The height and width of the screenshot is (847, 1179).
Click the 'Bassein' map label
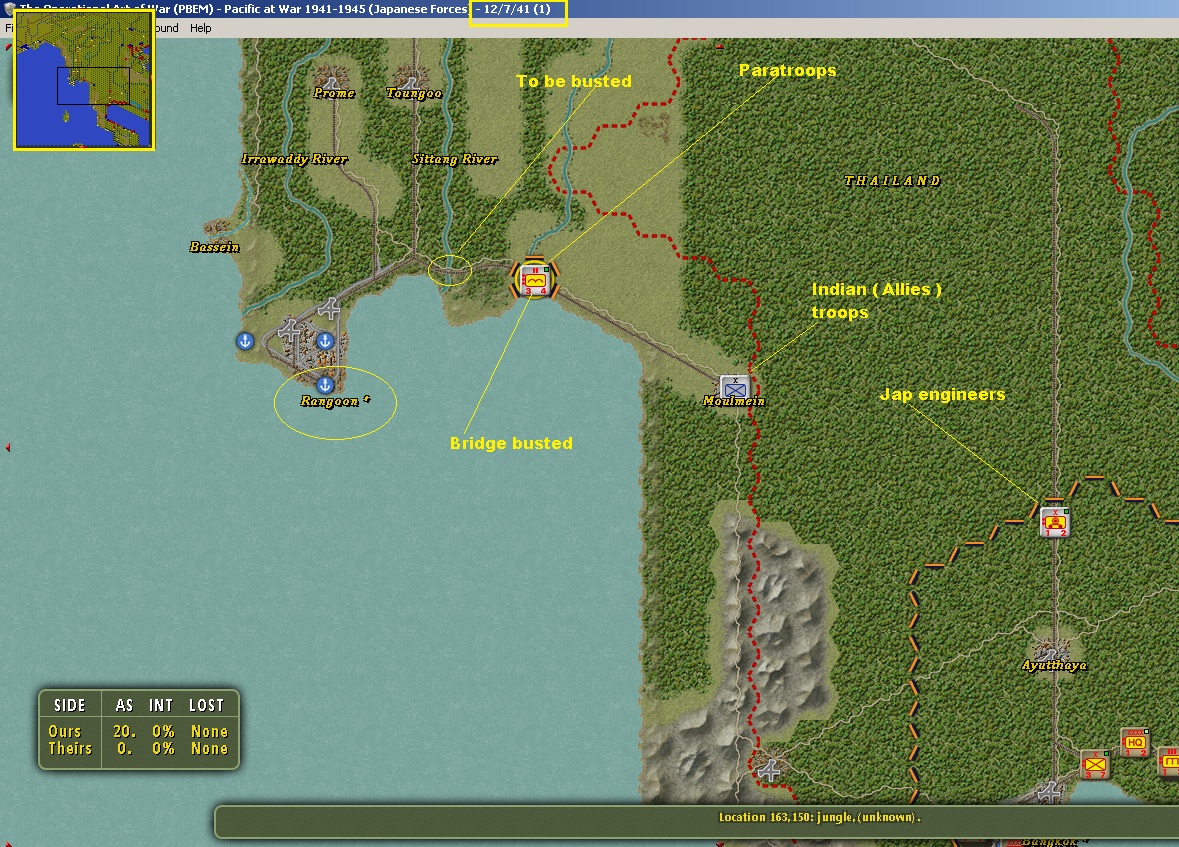214,247
